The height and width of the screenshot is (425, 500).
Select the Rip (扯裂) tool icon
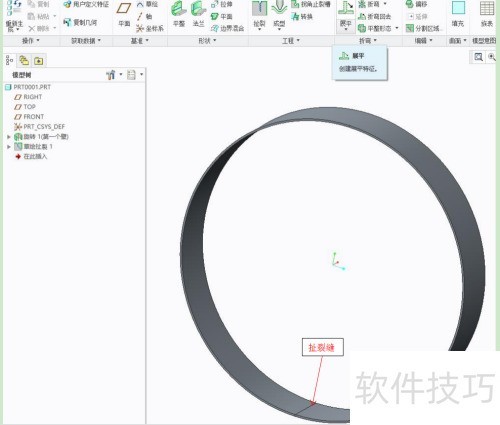[x=259, y=9]
